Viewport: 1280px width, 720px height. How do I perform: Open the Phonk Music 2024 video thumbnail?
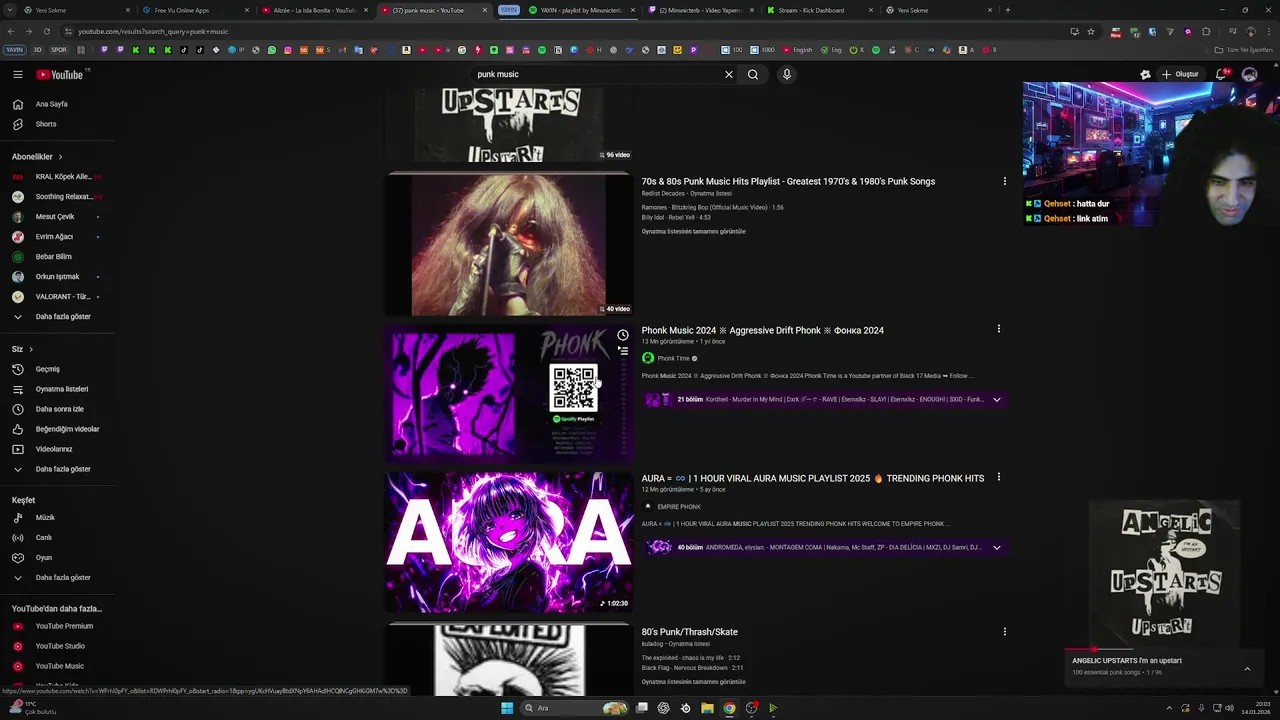click(x=510, y=393)
